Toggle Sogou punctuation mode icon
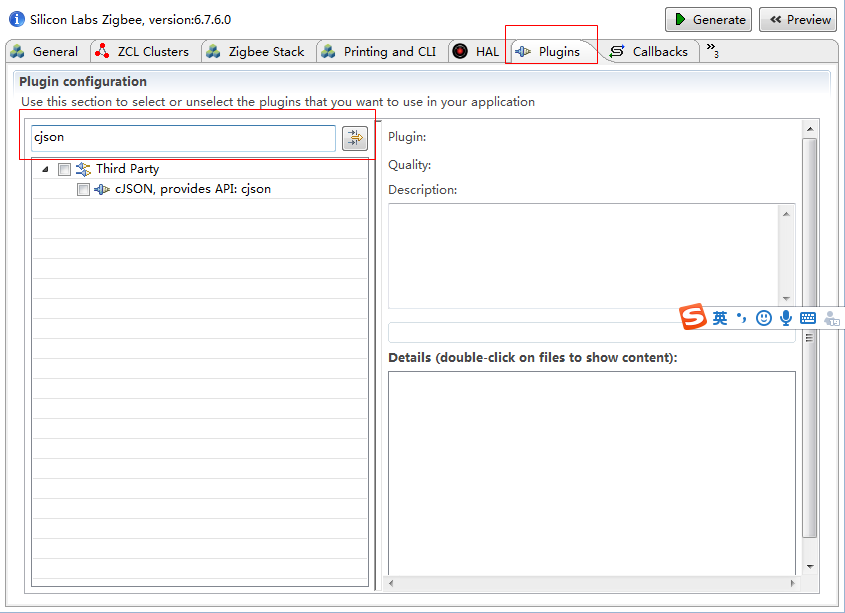 tap(742, 318)
